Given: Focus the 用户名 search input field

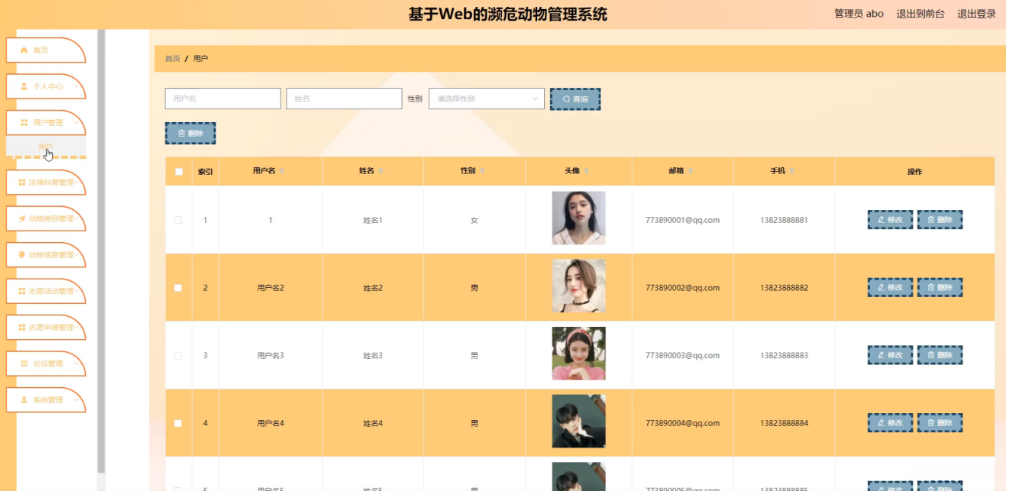Looking at the screenshot, I should click(x=223, y=99).
